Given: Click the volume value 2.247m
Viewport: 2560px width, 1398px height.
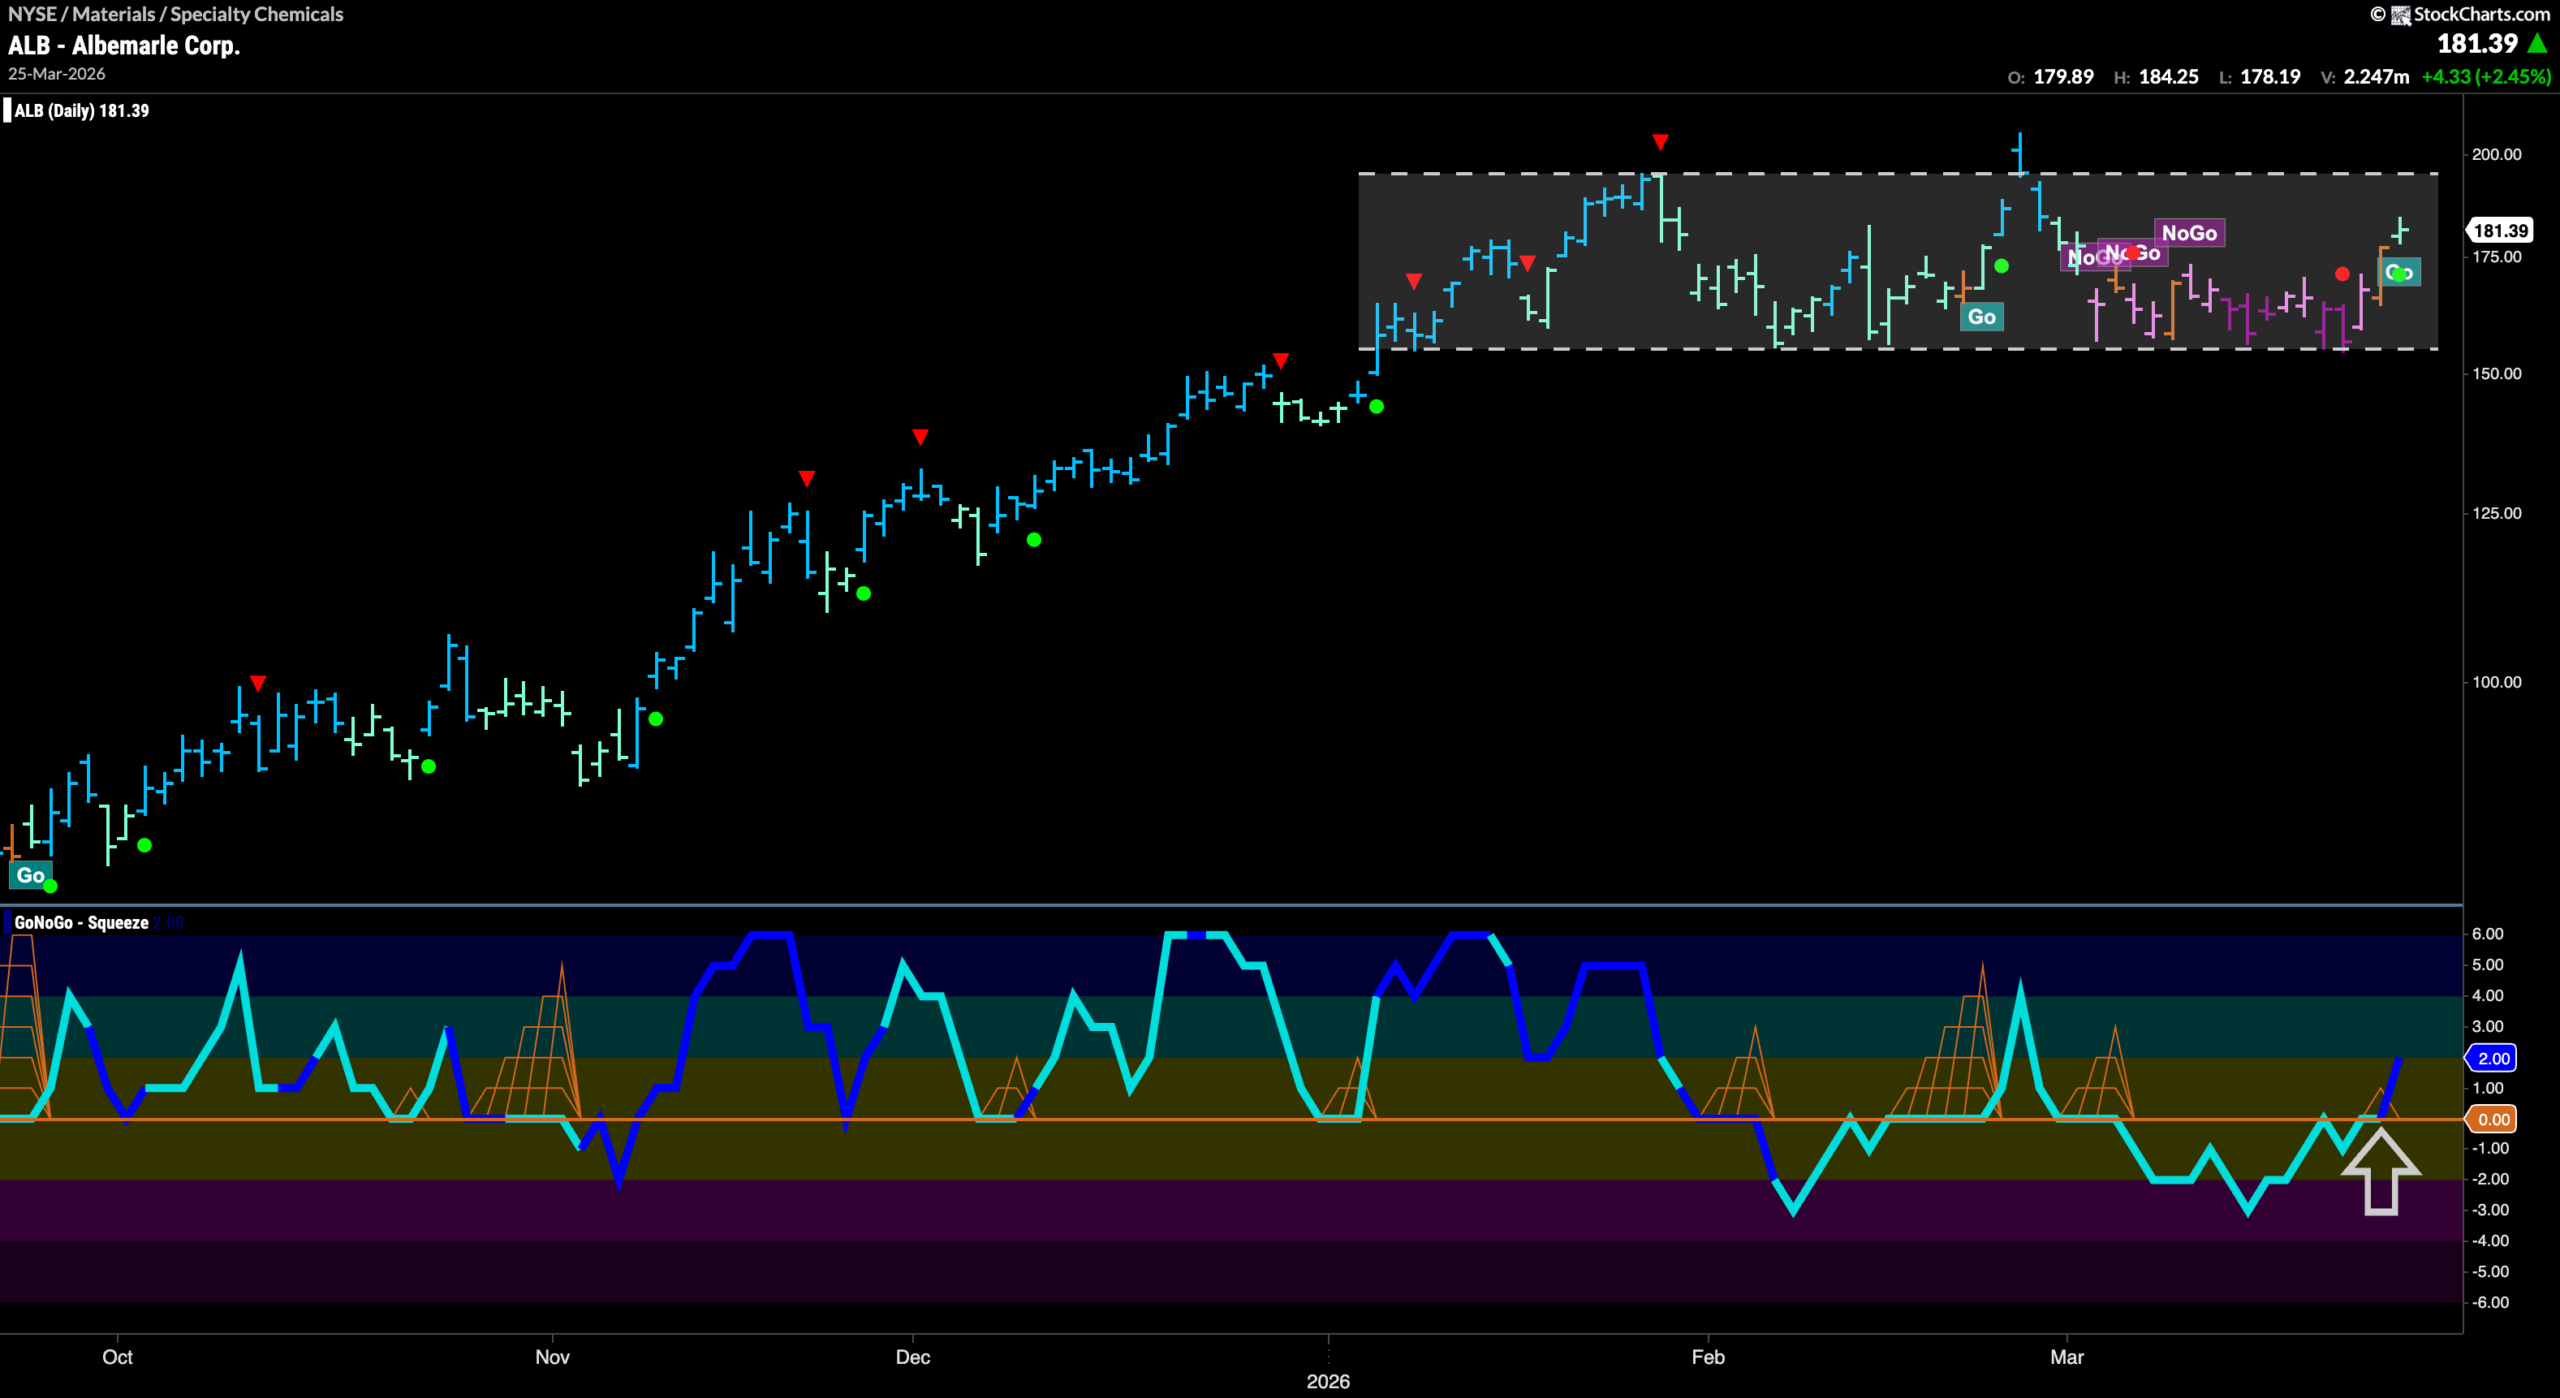Looking at the screenshot, I should click(x=2376, y=76).
